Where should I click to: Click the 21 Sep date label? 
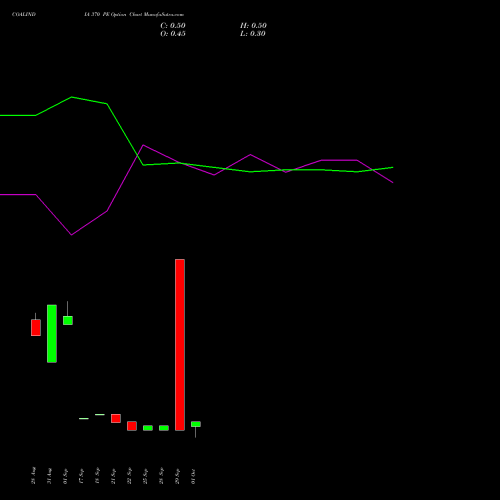coord(113,476)
